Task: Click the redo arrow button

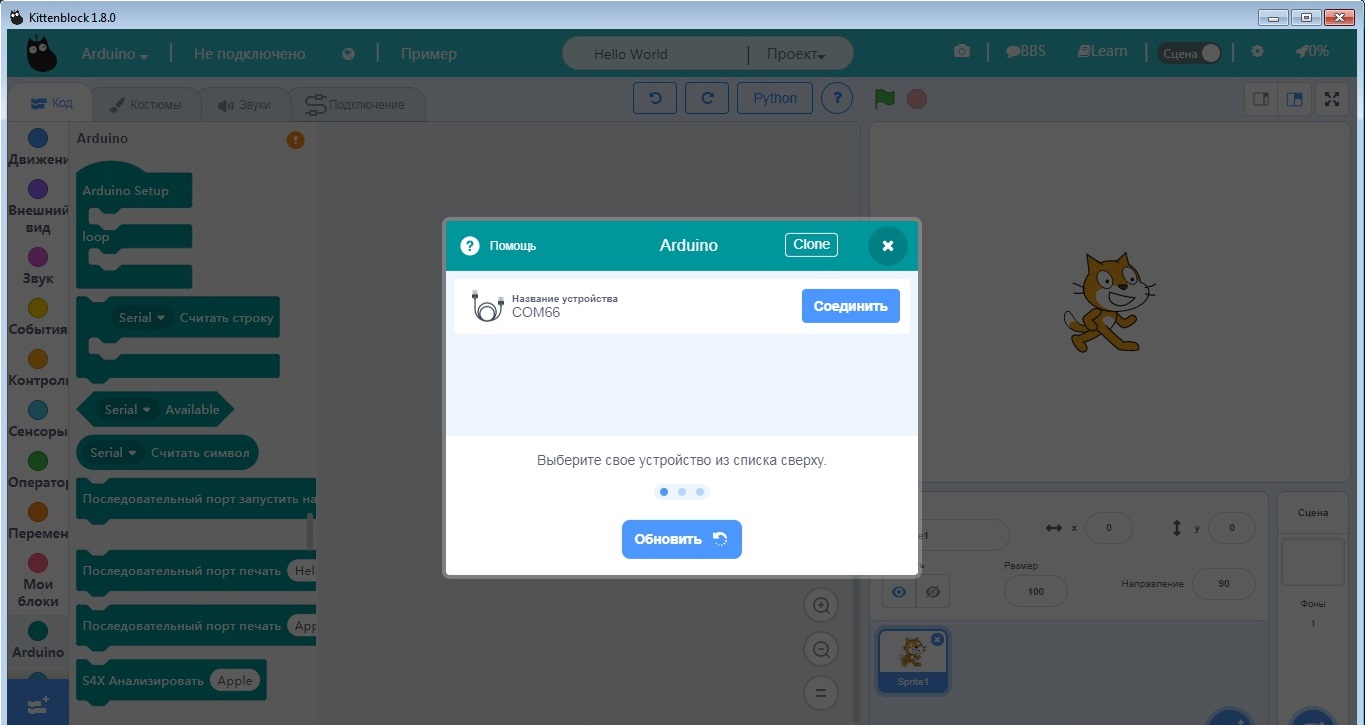Action: [707, 98]
